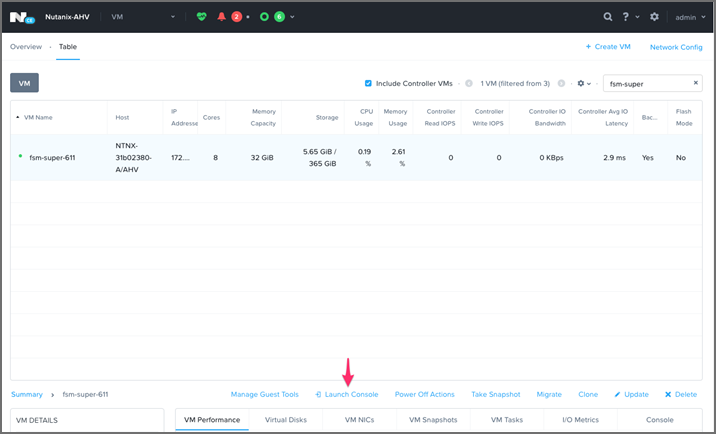
Task: Click the Update pencil icon
Action: 617,394
